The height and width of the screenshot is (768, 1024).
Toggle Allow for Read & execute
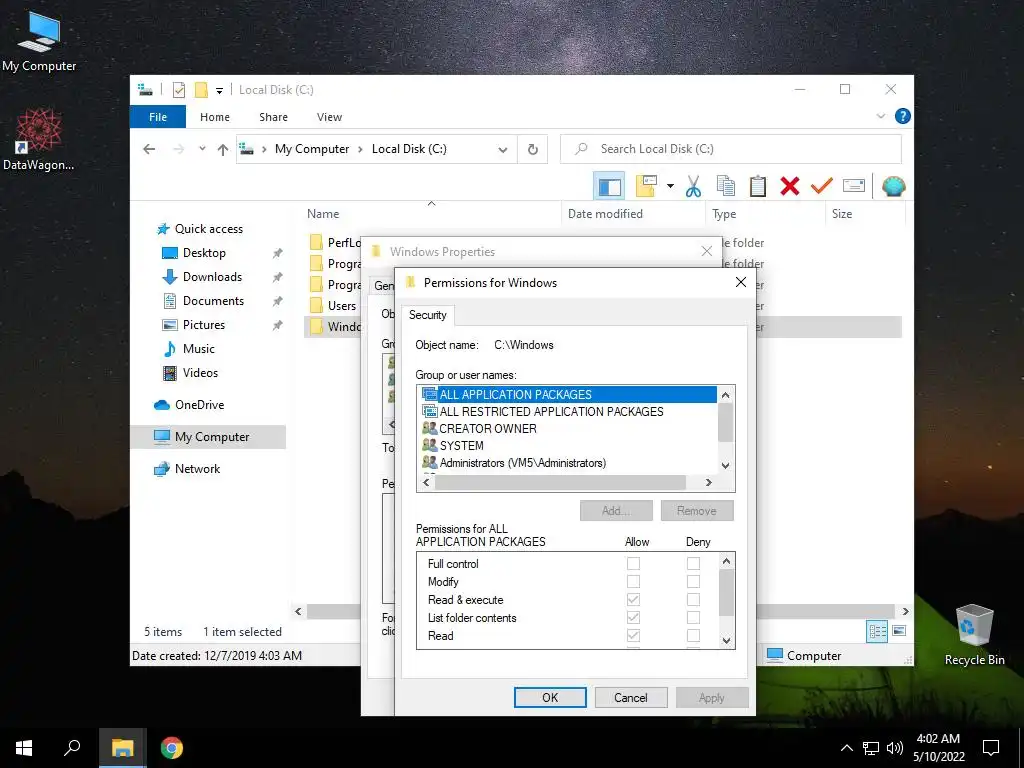[633, 600]
